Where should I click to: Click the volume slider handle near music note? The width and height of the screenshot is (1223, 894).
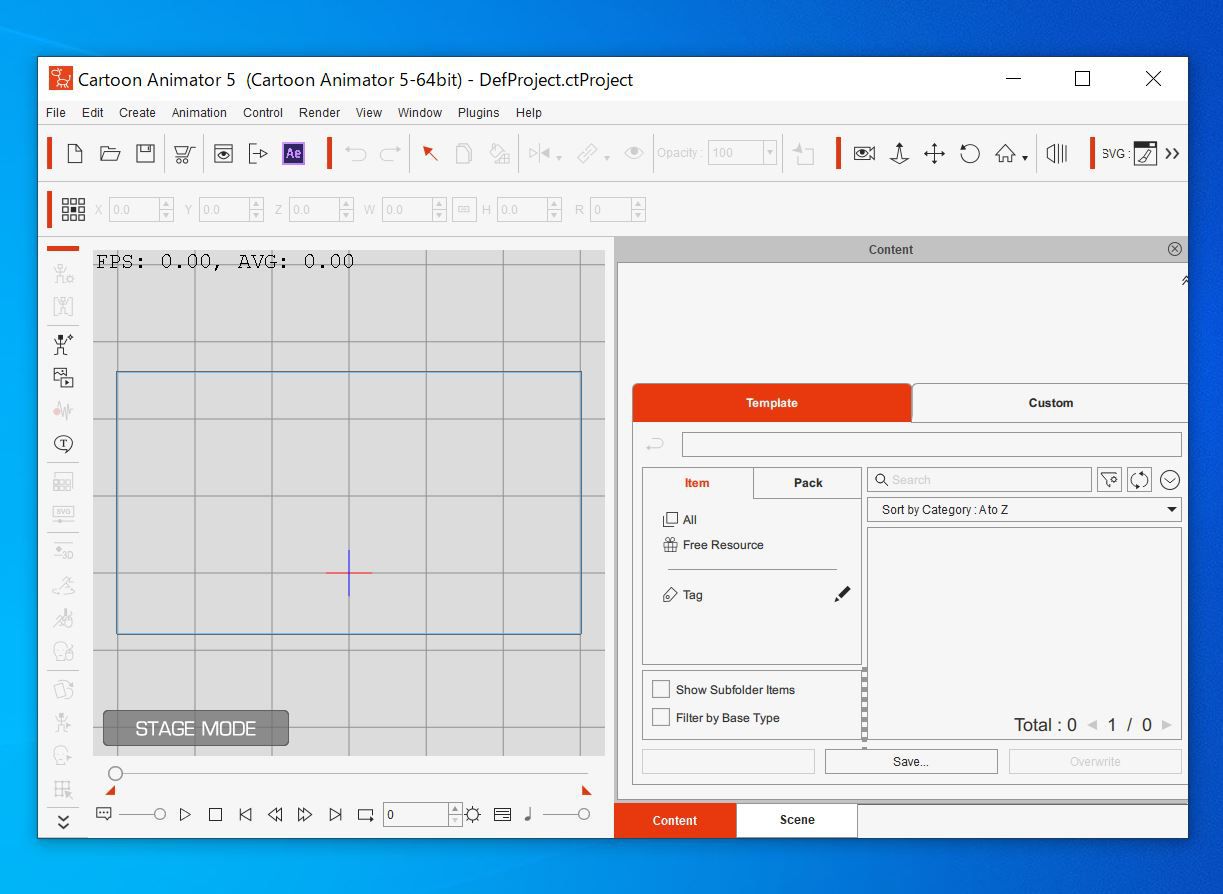(584, 814)
